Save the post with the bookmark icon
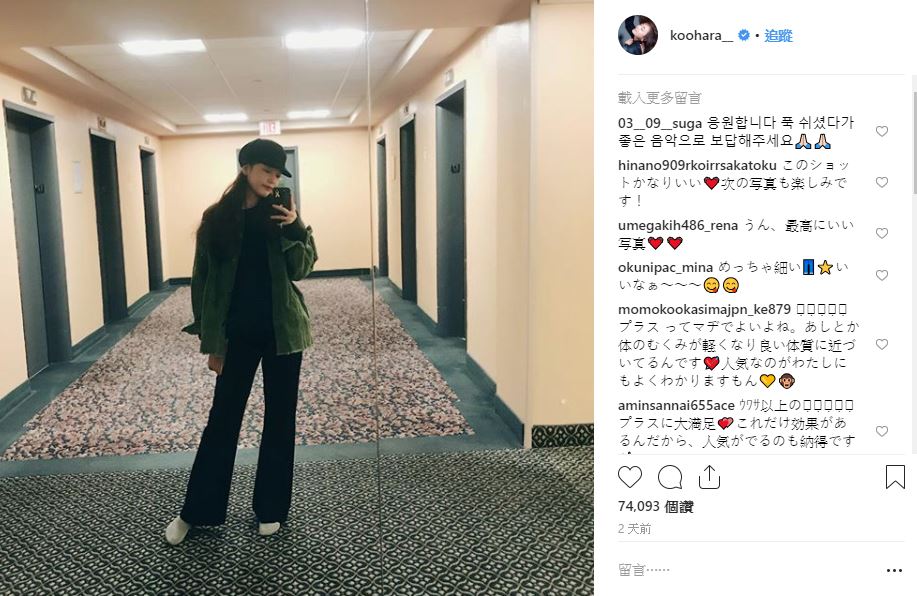 click(895, 477)
